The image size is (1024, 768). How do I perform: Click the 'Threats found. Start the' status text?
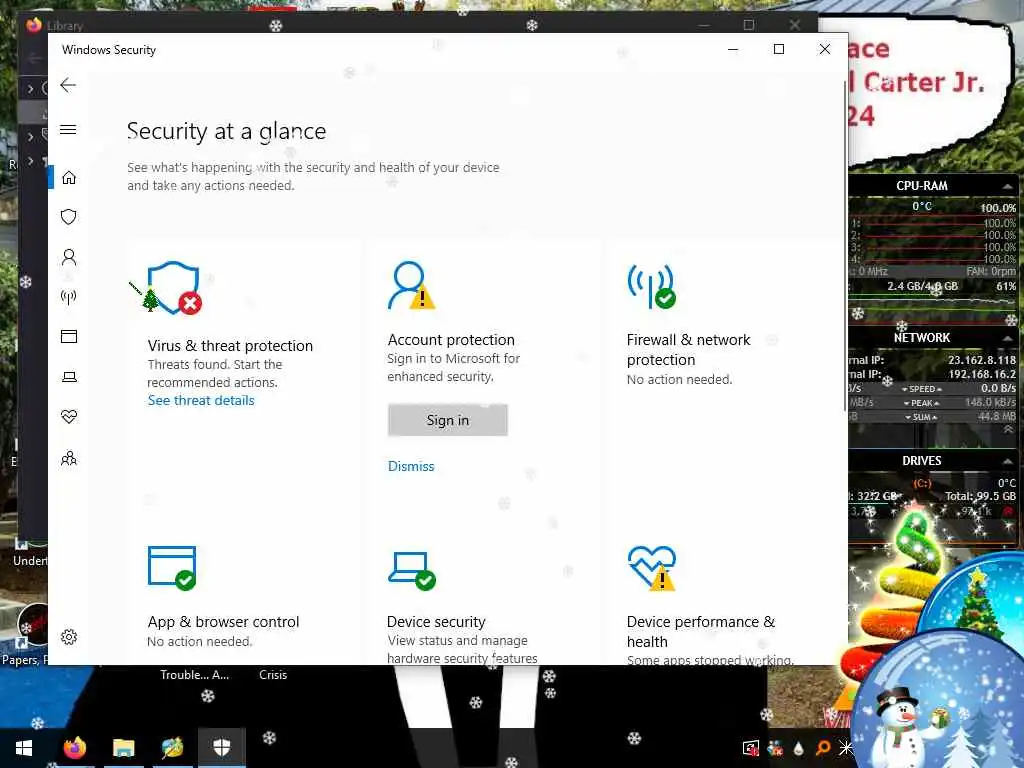click(x=215, y=364)
